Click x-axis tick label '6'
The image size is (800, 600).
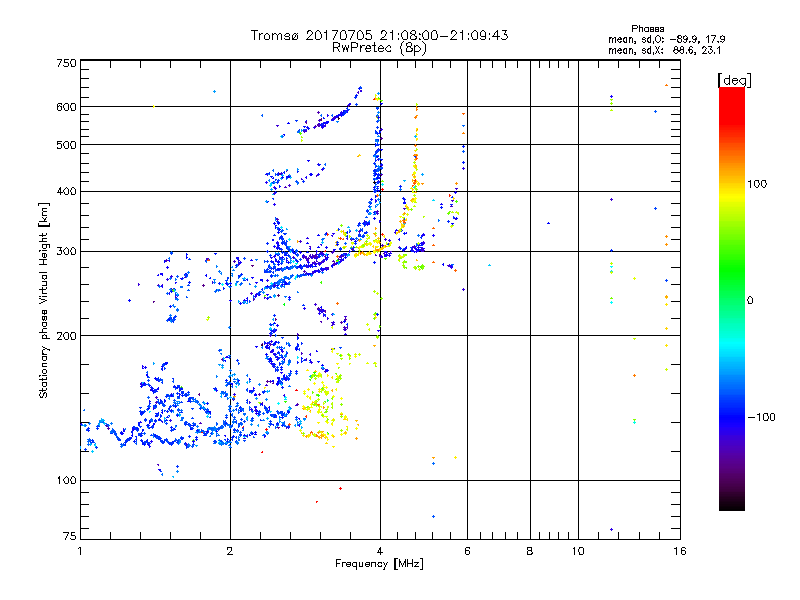coord(467,551)
